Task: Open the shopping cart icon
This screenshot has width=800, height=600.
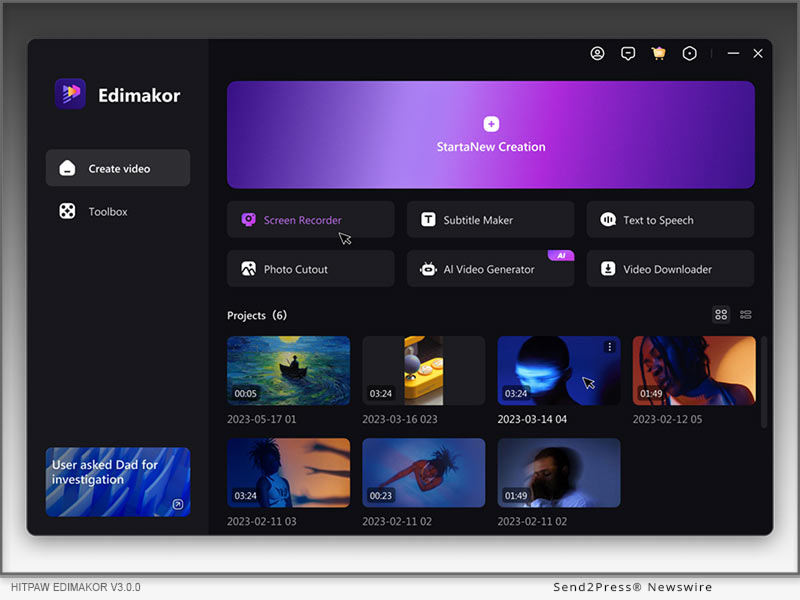Action: [658, 54]
